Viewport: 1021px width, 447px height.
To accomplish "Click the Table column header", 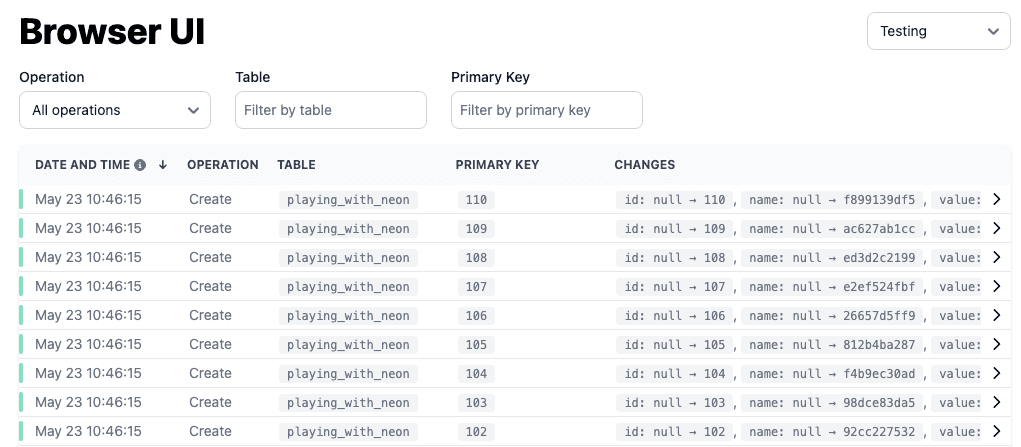I will click(x=296, y=165).
